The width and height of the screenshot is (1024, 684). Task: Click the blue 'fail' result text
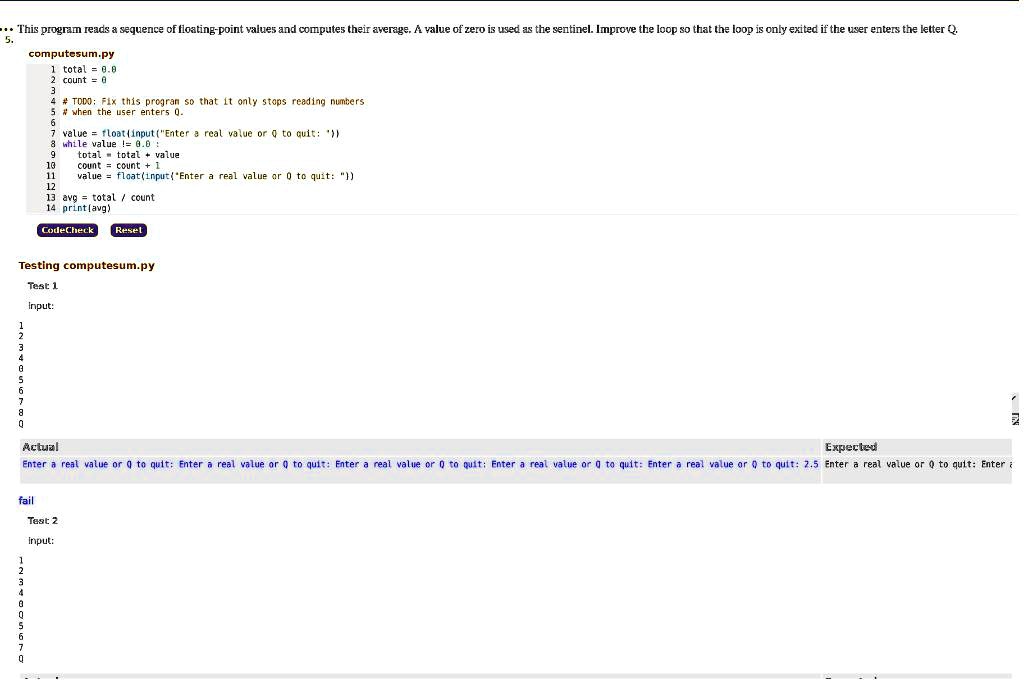(x=26, y=500)
